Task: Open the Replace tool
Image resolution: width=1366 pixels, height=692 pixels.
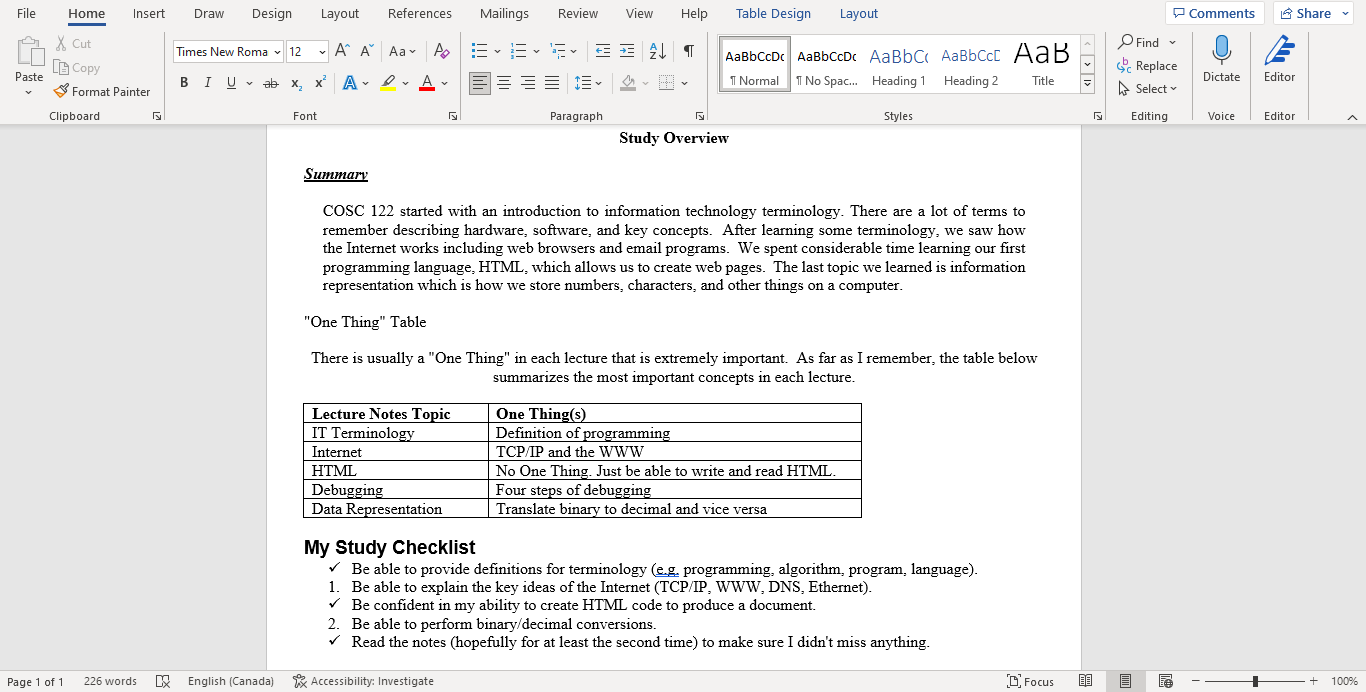Action: coord(1147,66)
